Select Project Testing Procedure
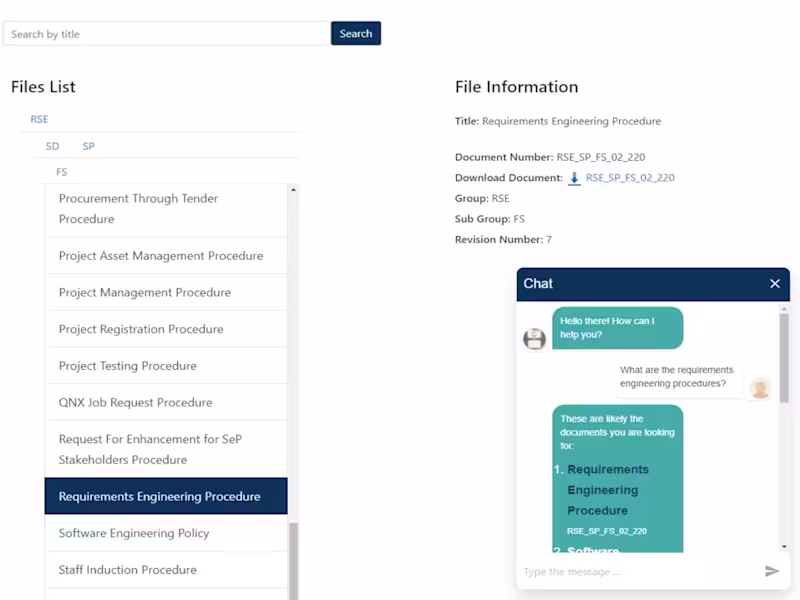This screenshot has height=600, width=800. (166, 366)
